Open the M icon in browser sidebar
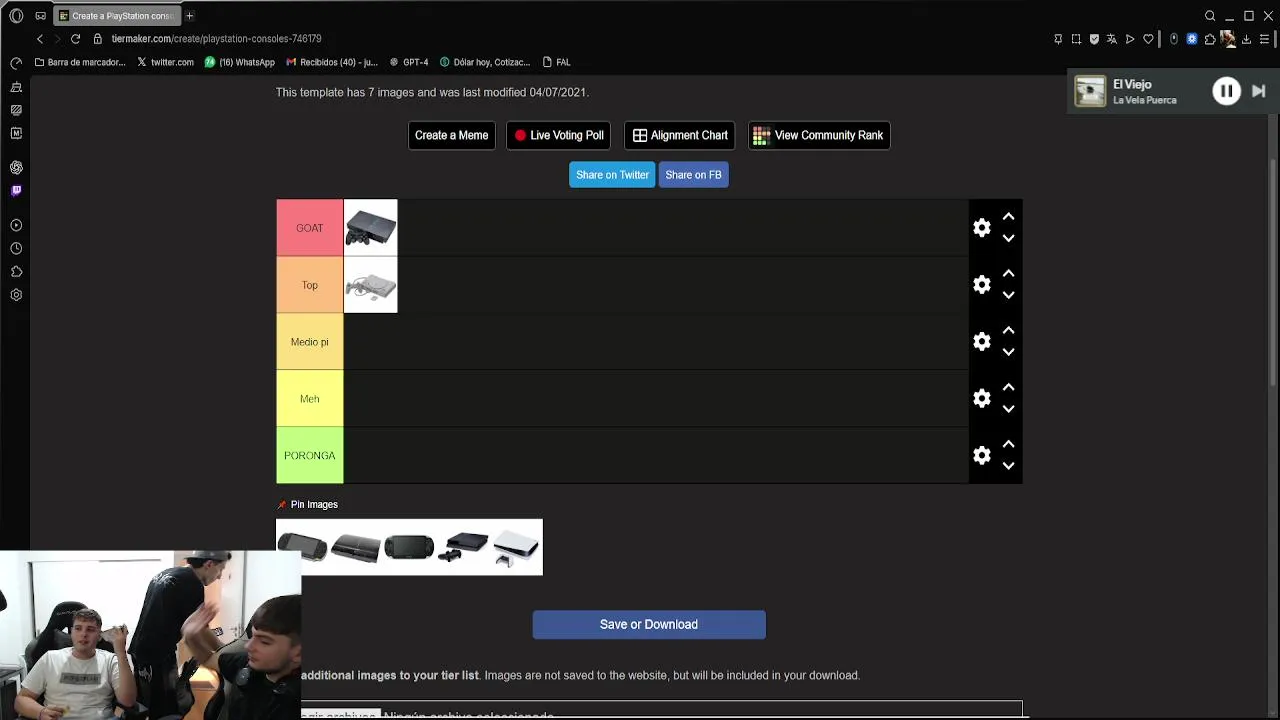1280x720 pixels. point(16,133)
